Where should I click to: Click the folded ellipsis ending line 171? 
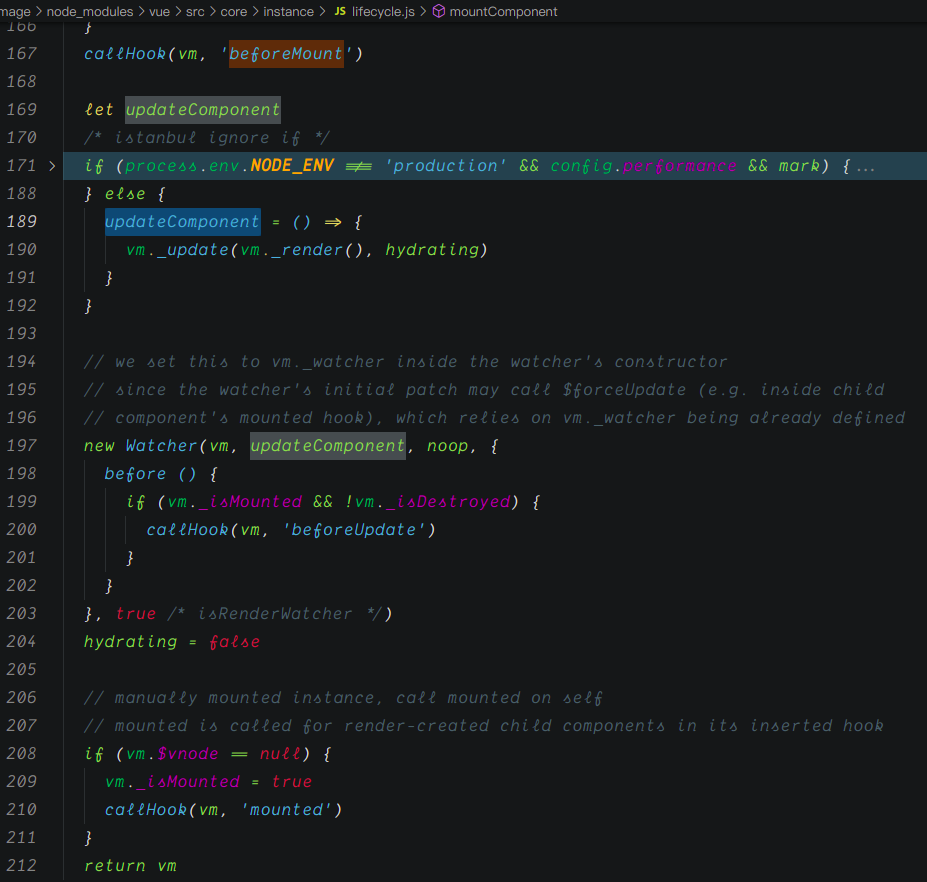[x=866, y=166]
